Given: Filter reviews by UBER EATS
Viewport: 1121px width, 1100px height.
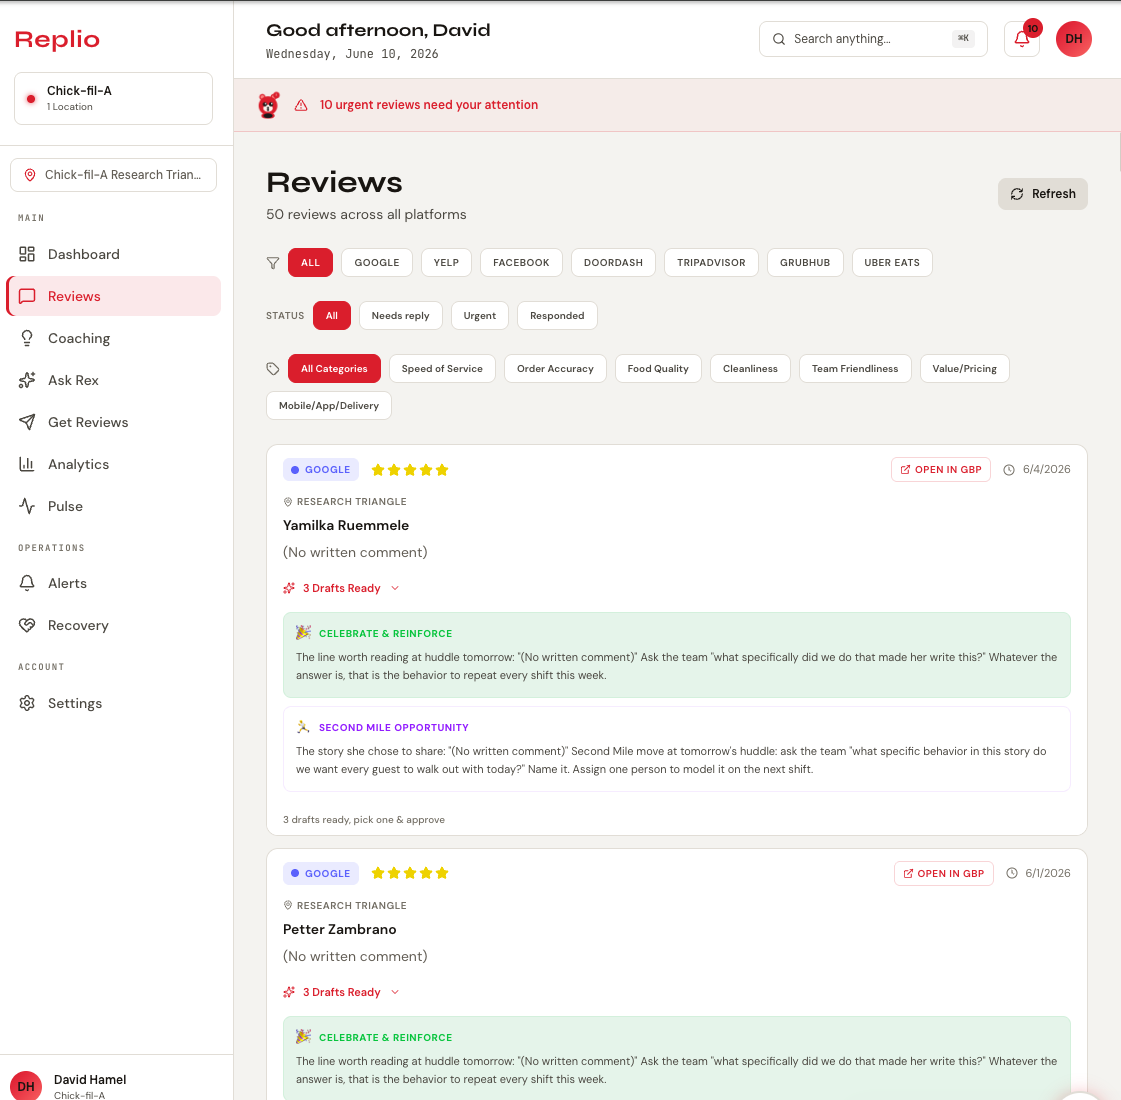Looking at the screenshot, I should coord(892,263).
